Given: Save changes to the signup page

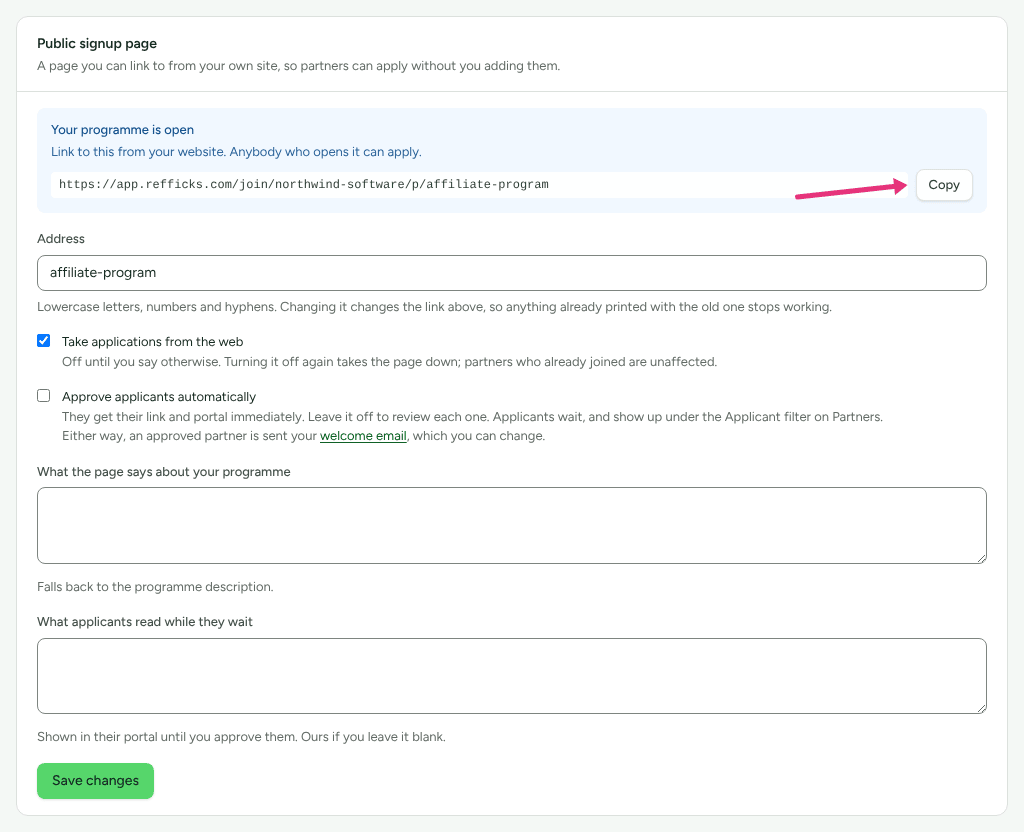Looking at the screenshot, I should tap(95, 780).
